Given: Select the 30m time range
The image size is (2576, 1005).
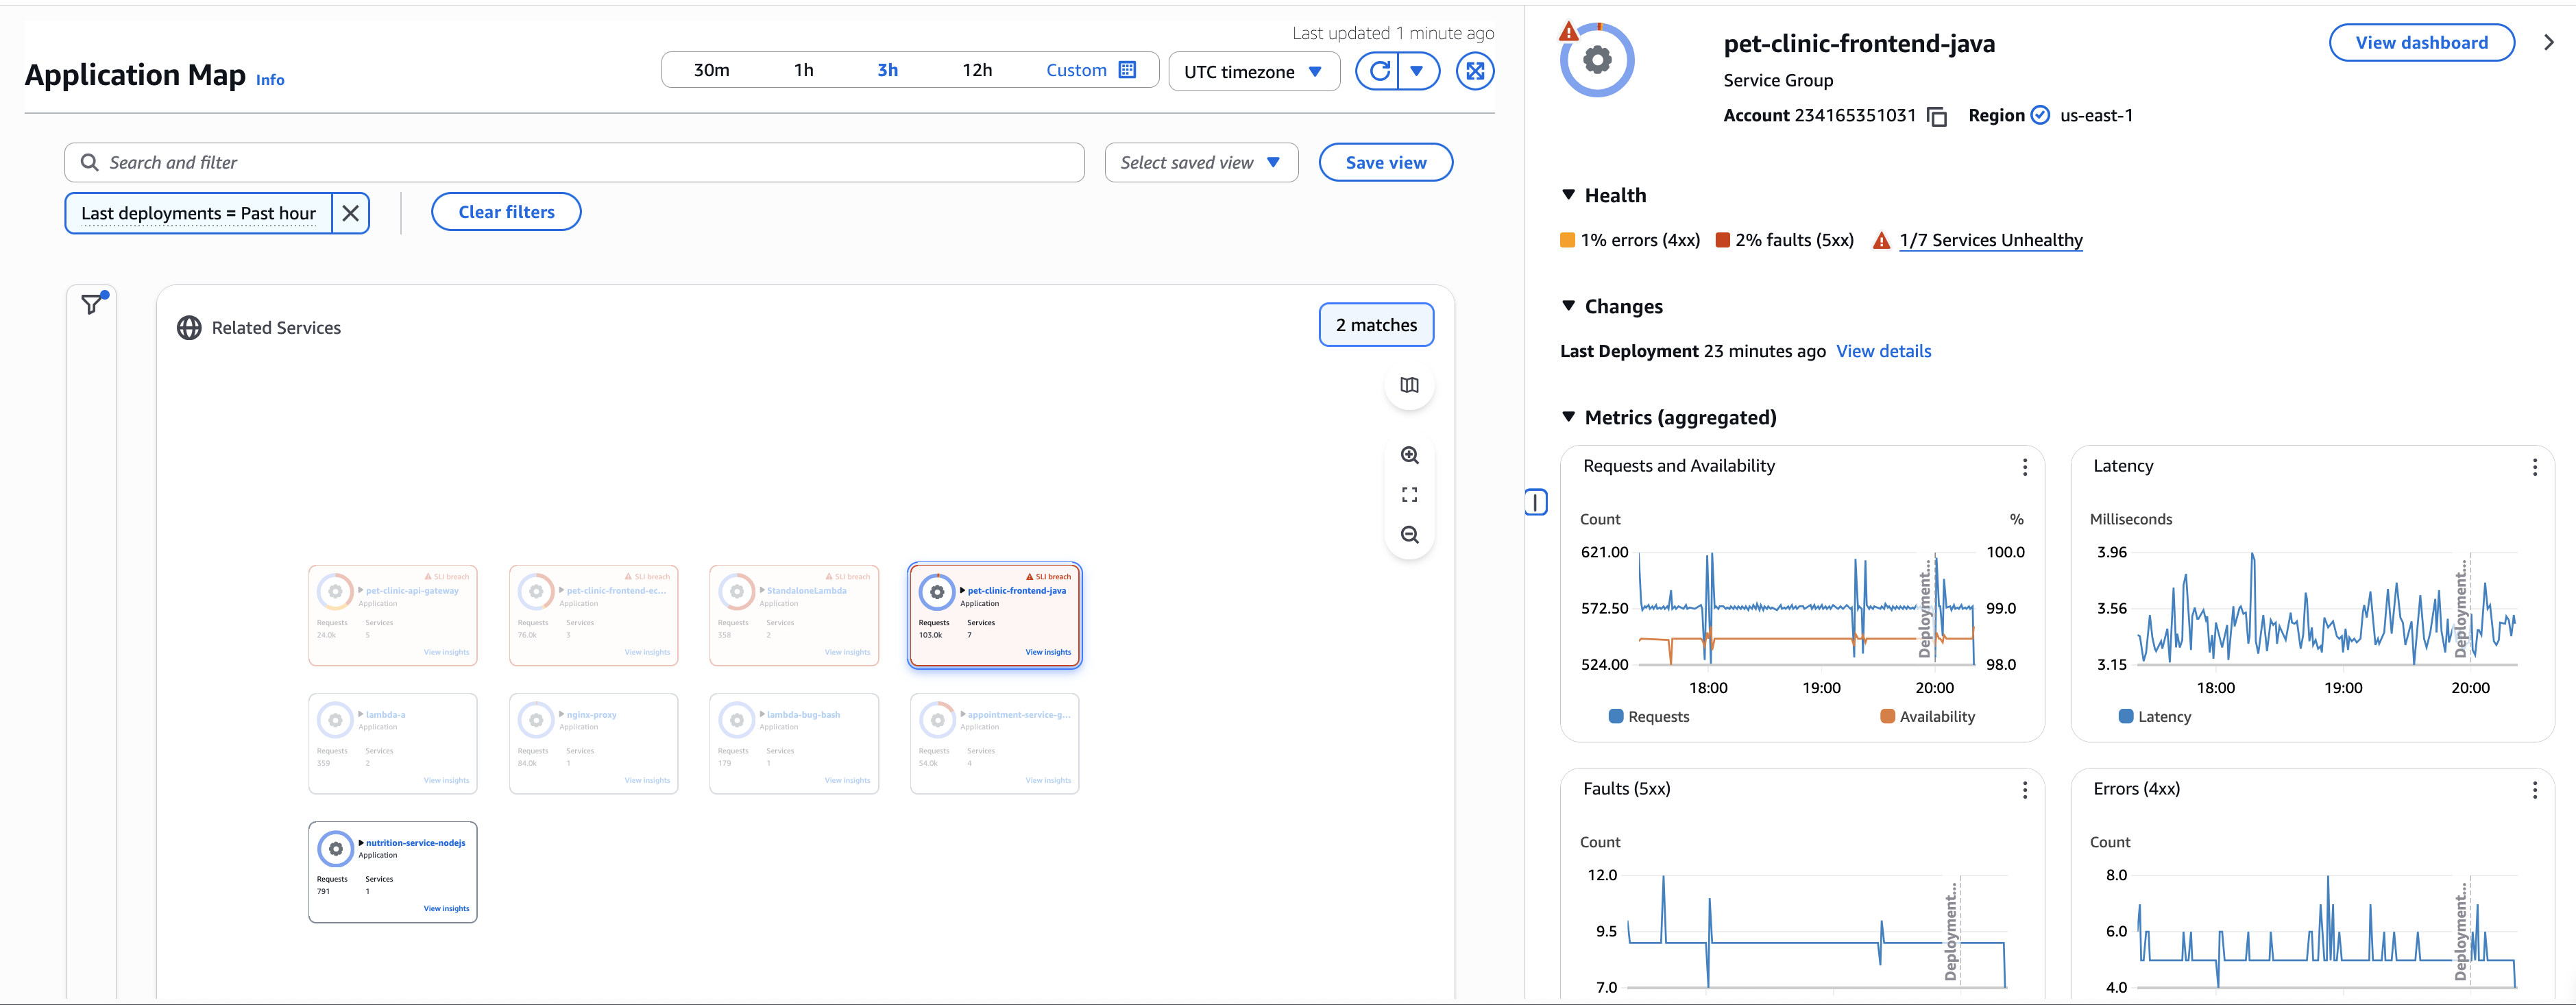Looking at the screenshot, I should pos(711,69).
